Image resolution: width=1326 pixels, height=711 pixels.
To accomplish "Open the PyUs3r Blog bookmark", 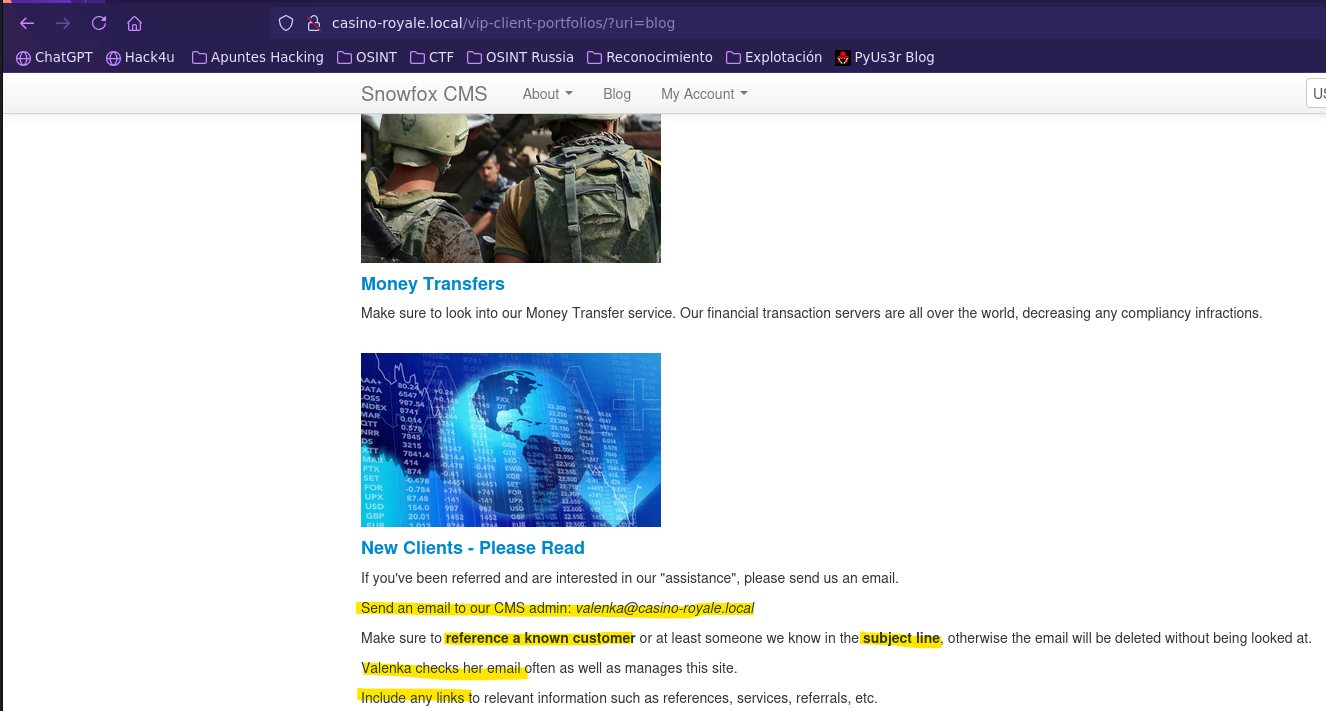I will (x=885, y=57).
